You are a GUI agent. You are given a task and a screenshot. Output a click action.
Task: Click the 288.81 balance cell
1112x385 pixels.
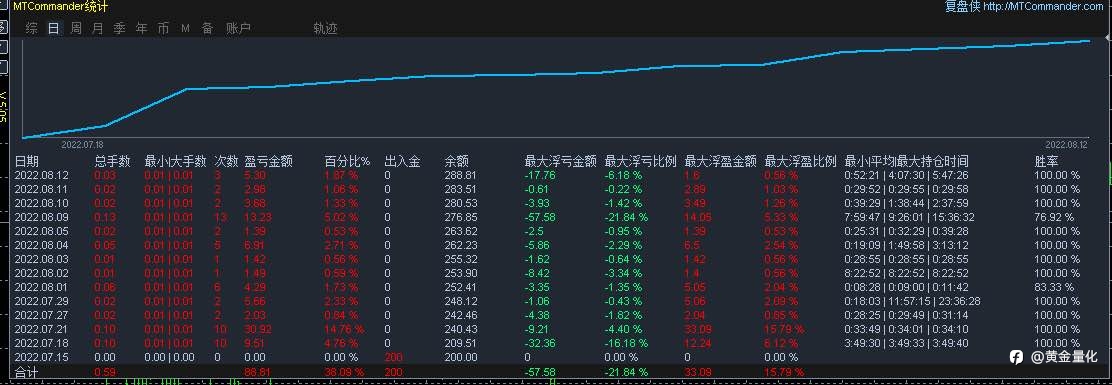click(460, 175)
